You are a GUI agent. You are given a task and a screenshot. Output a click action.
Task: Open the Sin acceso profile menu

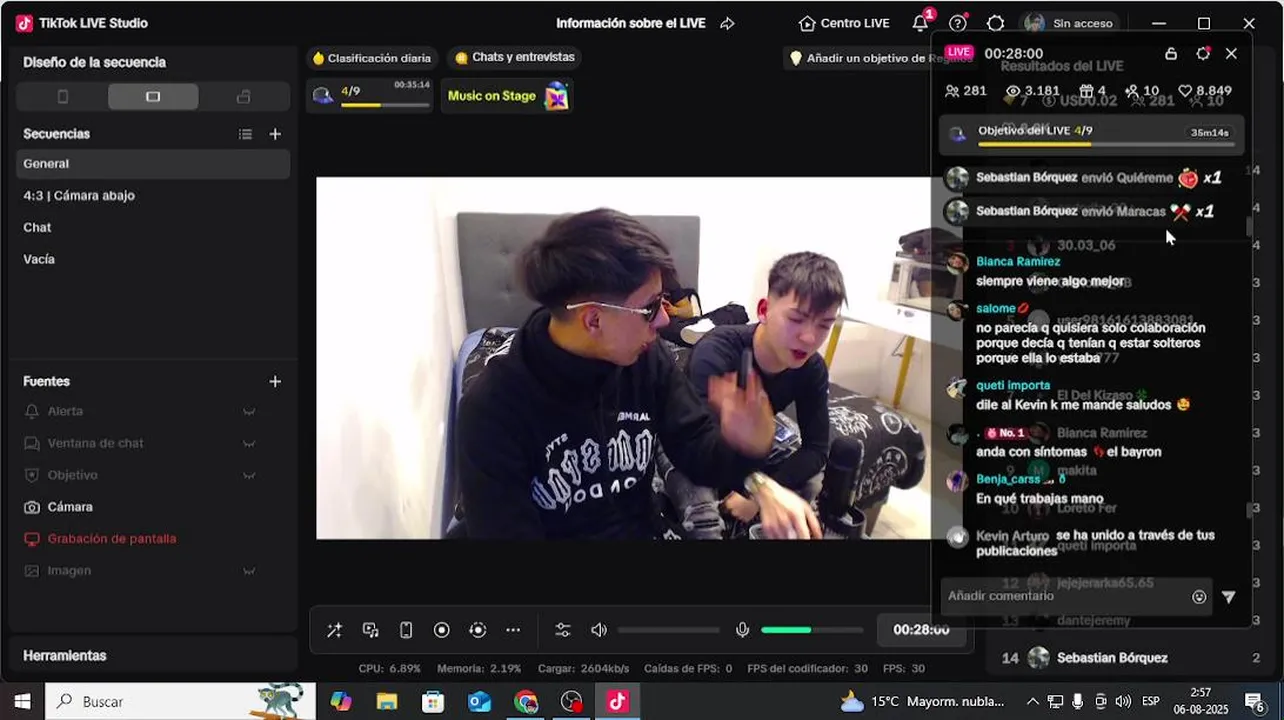pyautogui.click(x=1069, y=23)
